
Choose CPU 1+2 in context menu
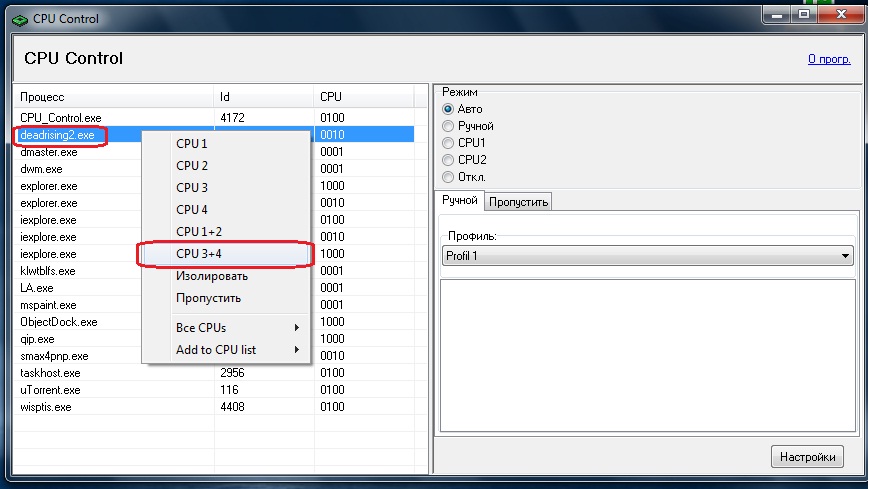pyautogui.click(x=226, y=231)
